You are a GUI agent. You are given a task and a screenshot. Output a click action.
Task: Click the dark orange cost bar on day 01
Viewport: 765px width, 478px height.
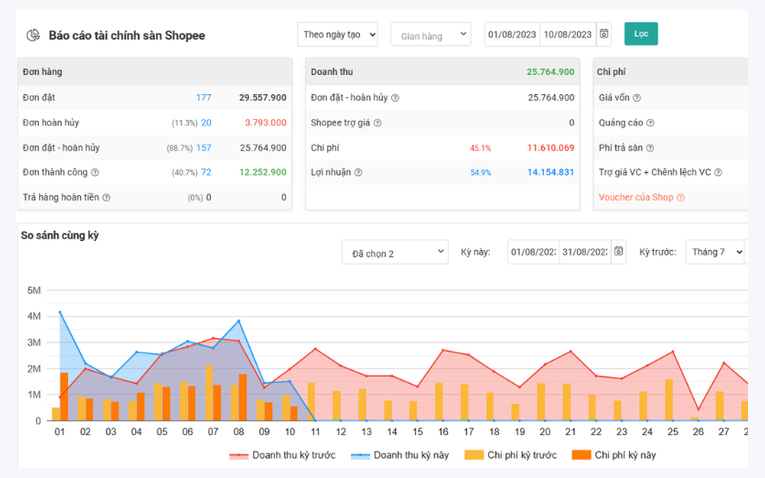[64, 397]
